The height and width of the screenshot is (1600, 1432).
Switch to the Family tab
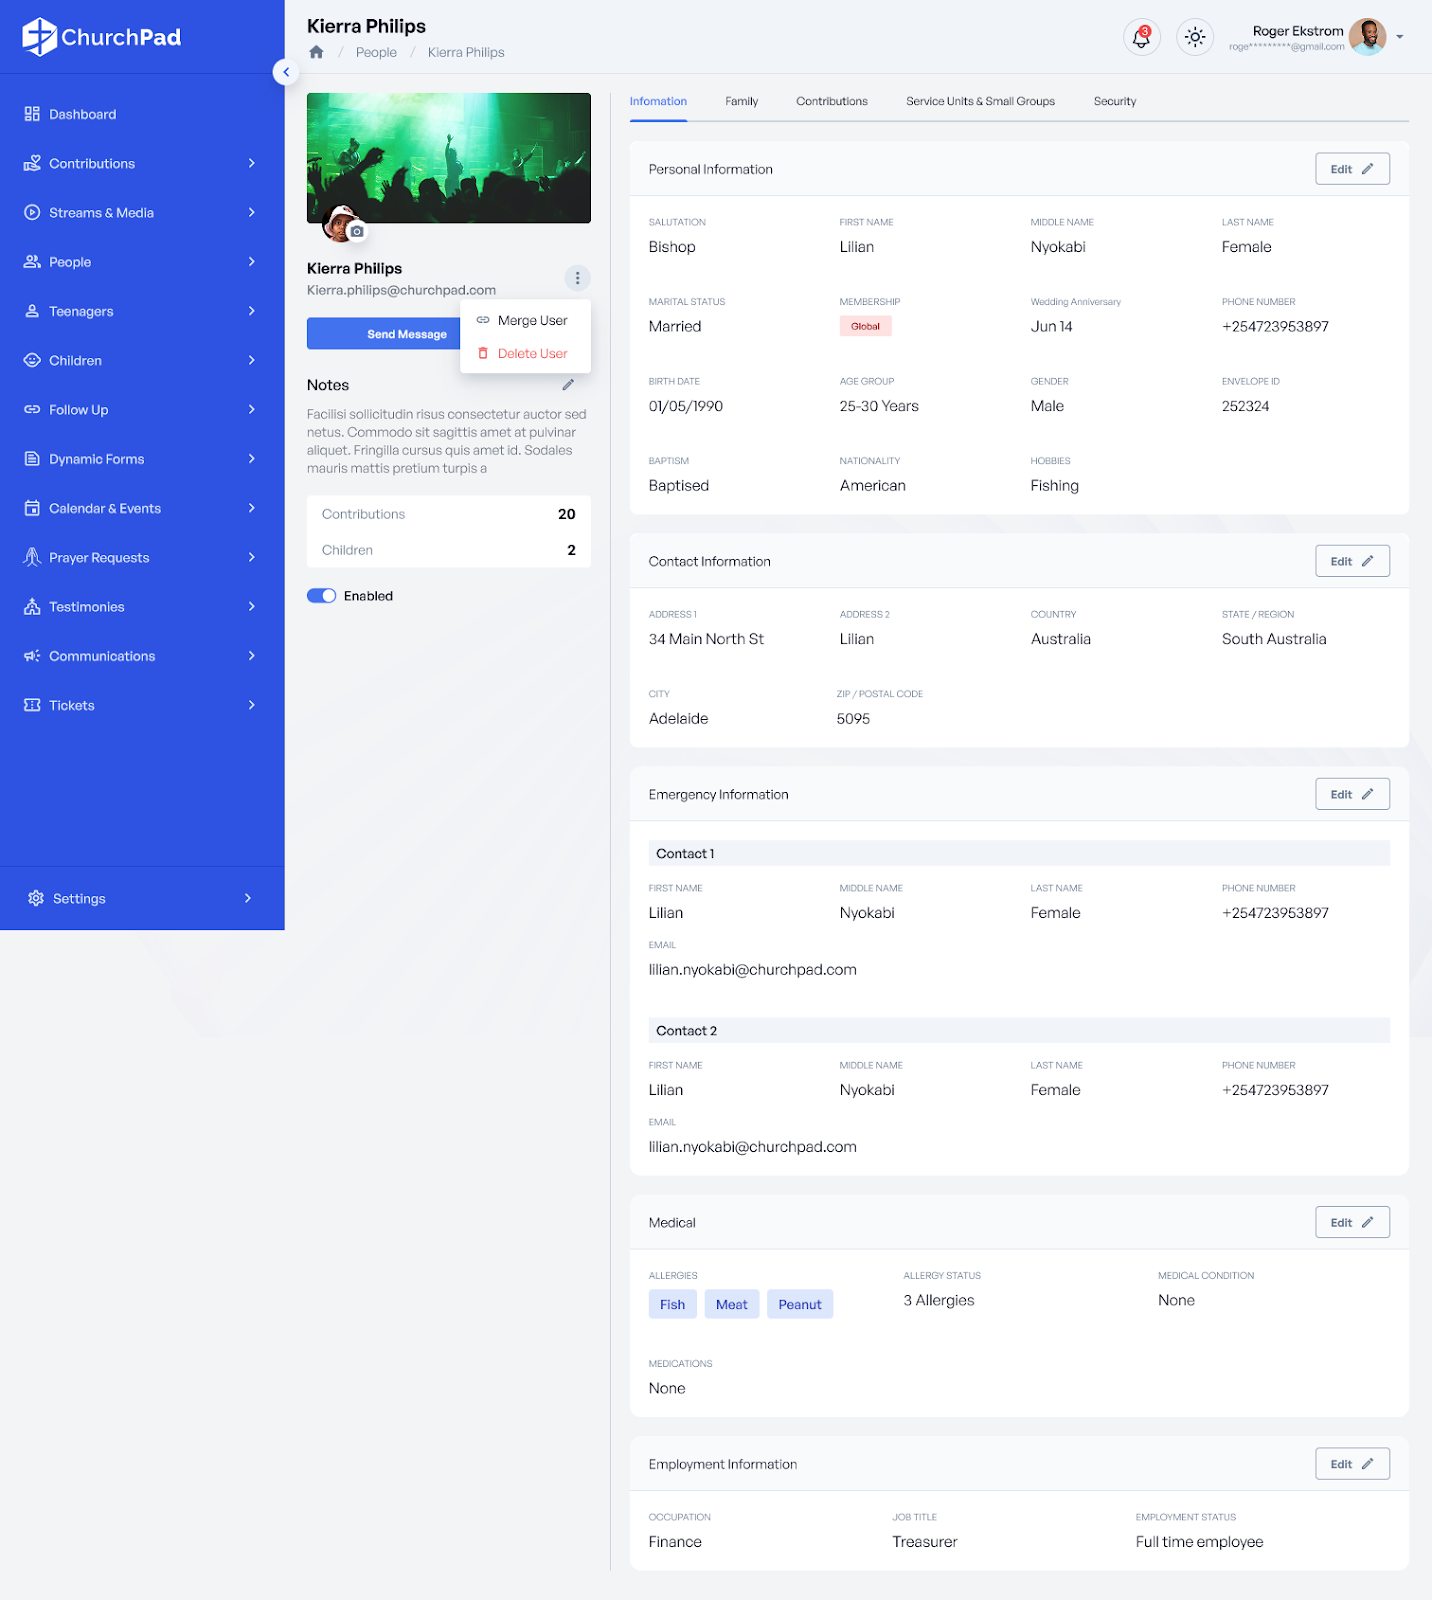[x=741, y=101]
